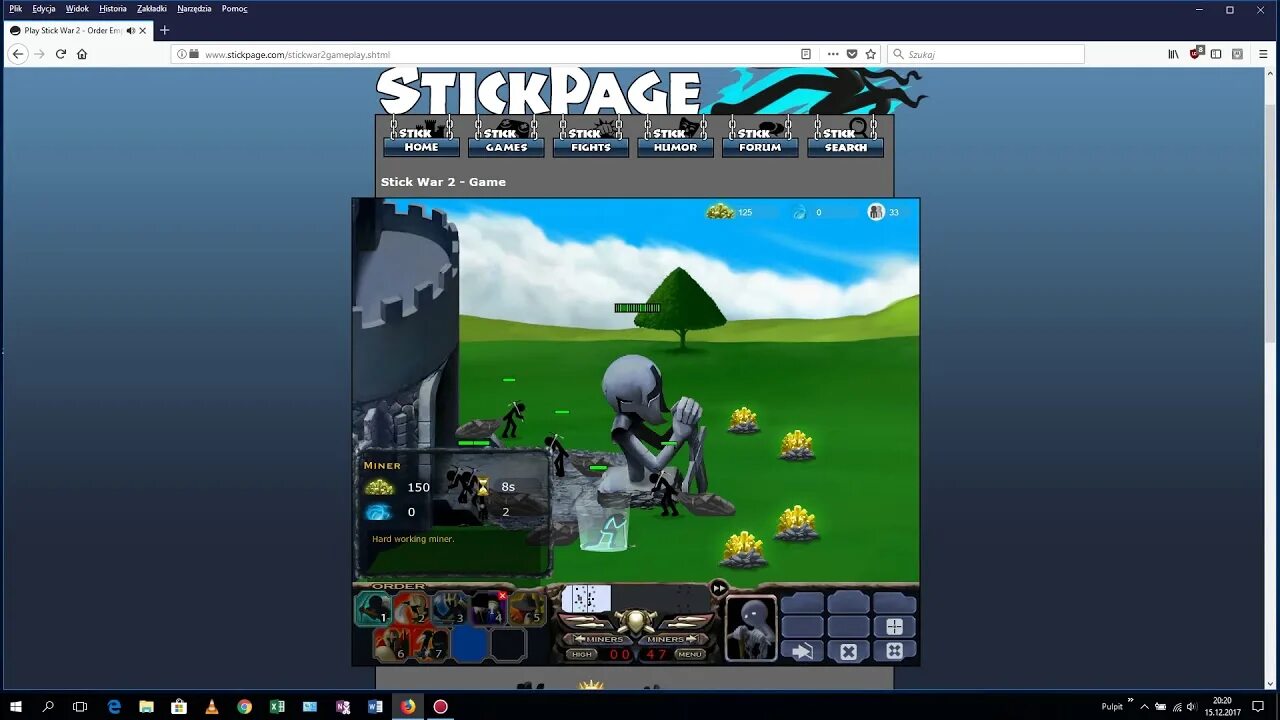Viewport: 1280px width, 720px height.
Task: Go back to previous page
Action: click(17, 54)
